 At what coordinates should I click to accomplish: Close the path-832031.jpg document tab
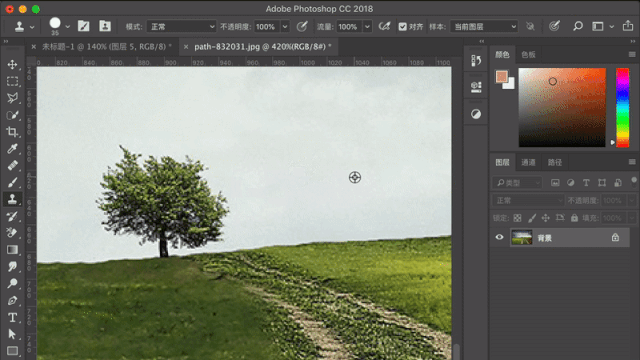[186, 47]
